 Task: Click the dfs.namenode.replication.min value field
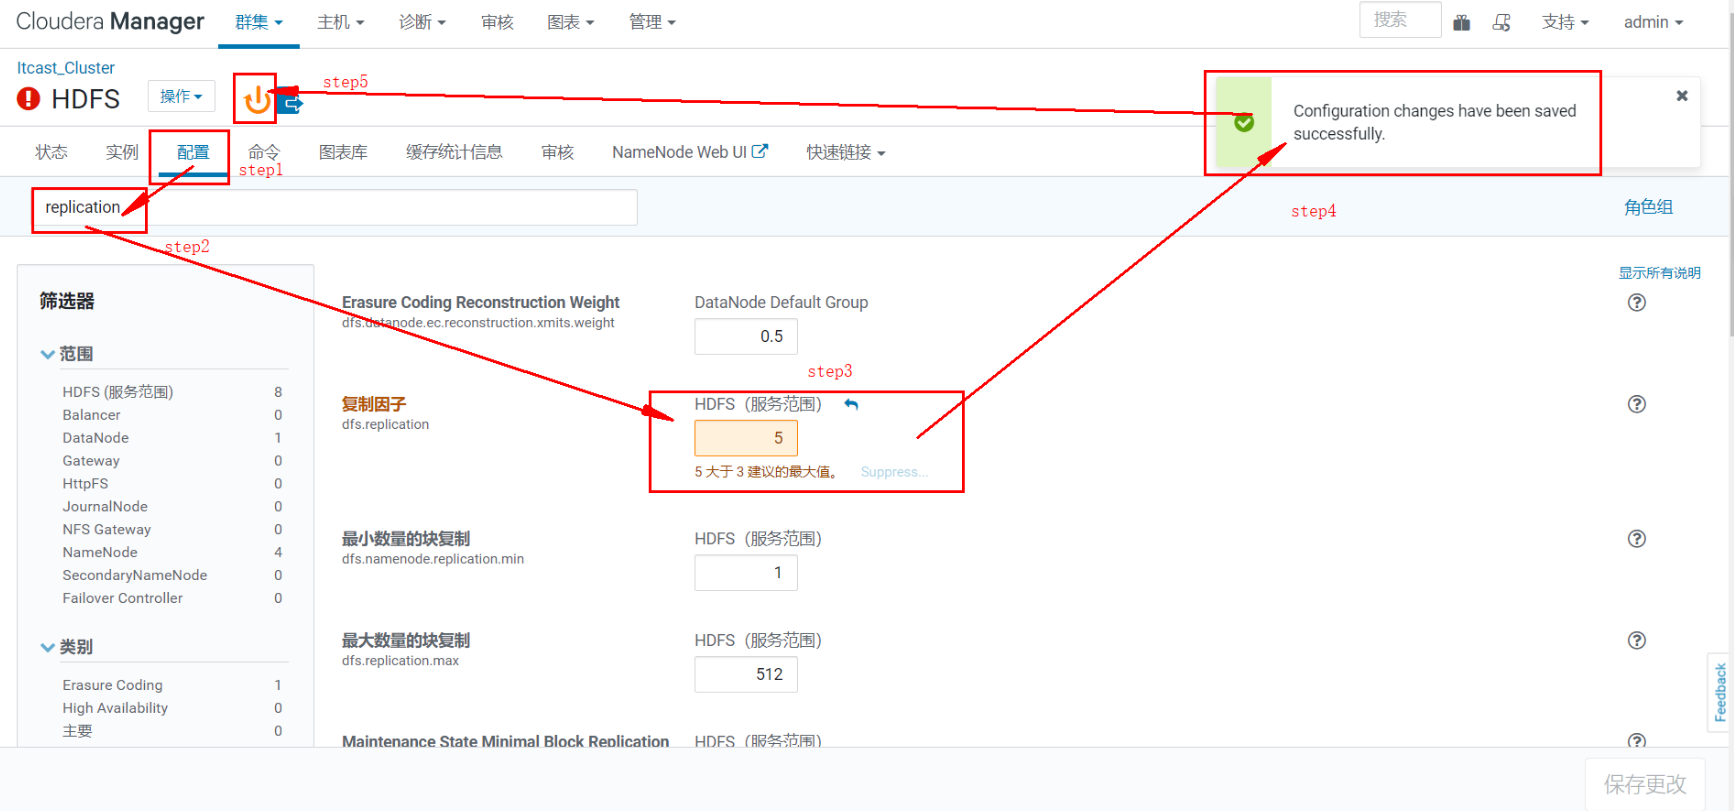coord(746,573)
